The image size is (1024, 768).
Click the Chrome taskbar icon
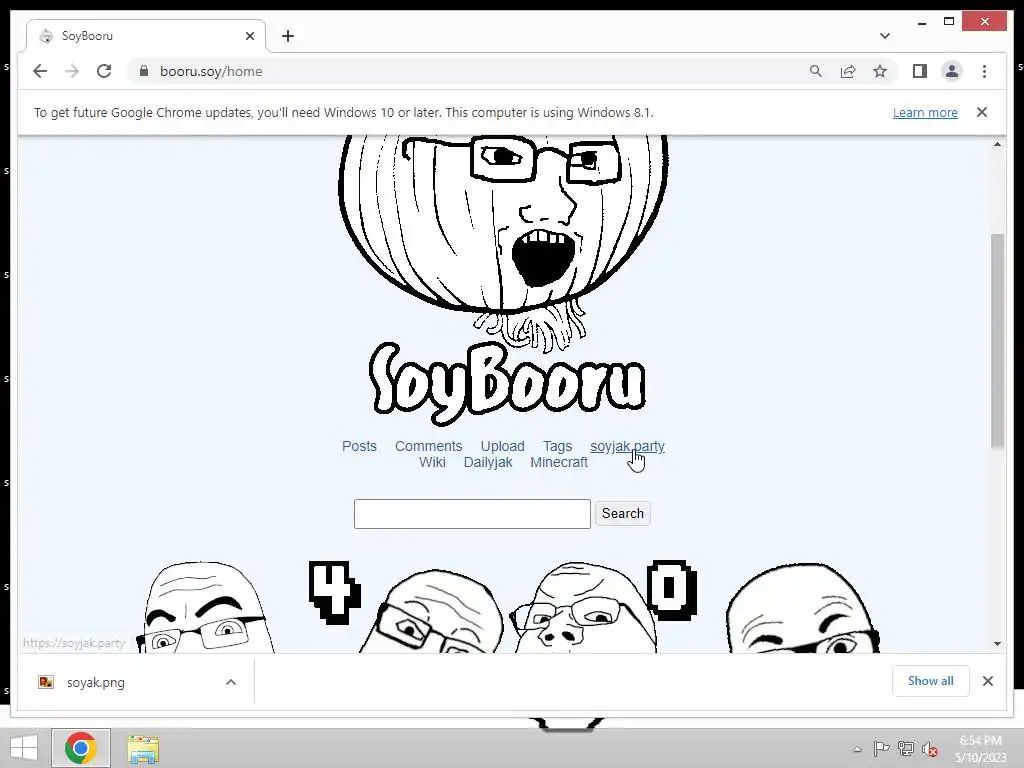click(x=81, y=748)
